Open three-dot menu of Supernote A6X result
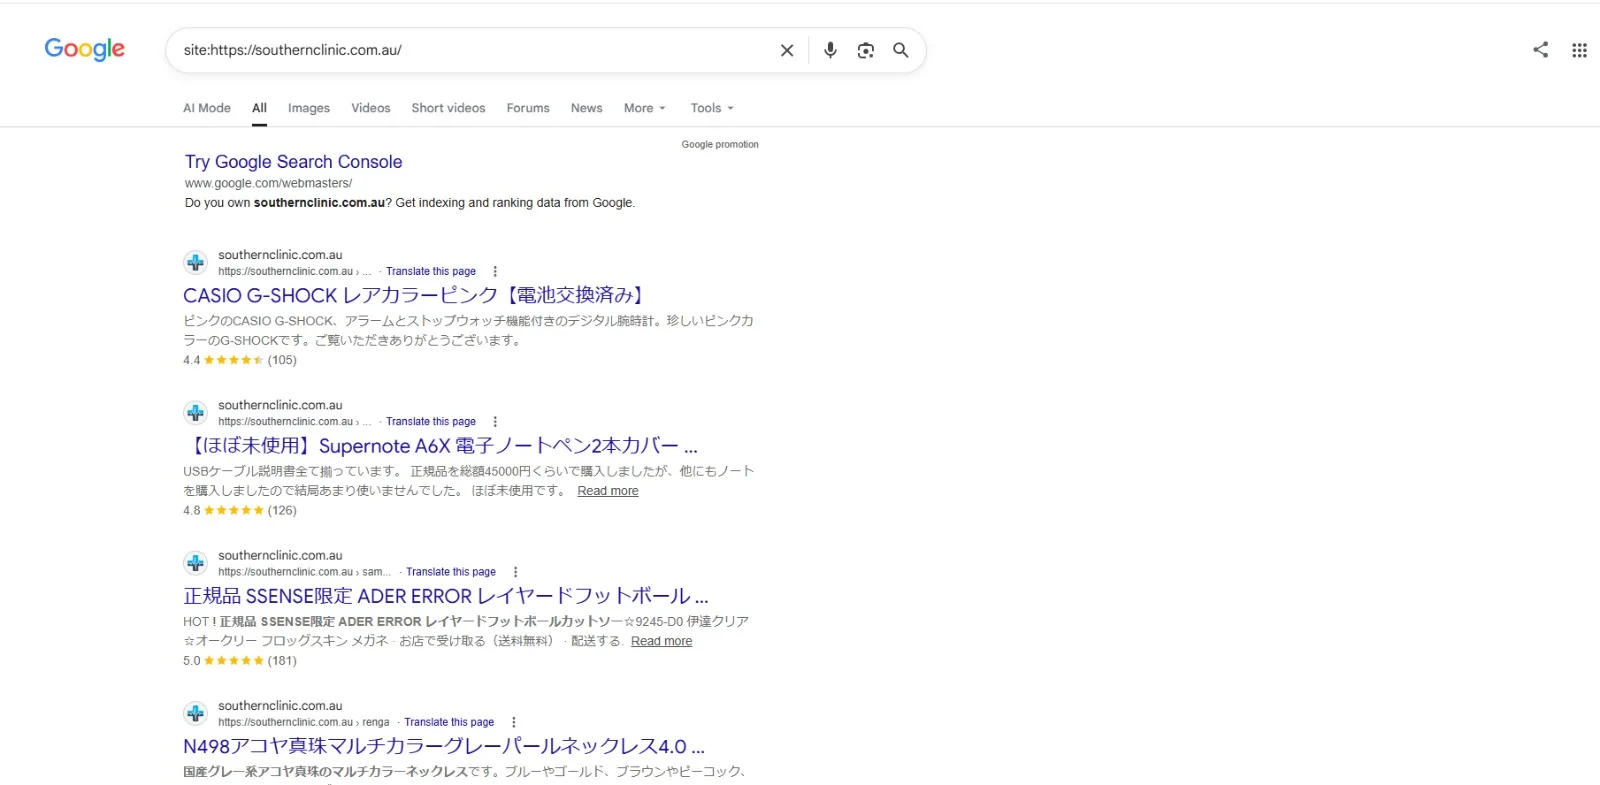1600x785 pixels. click(x=495, y=422)
